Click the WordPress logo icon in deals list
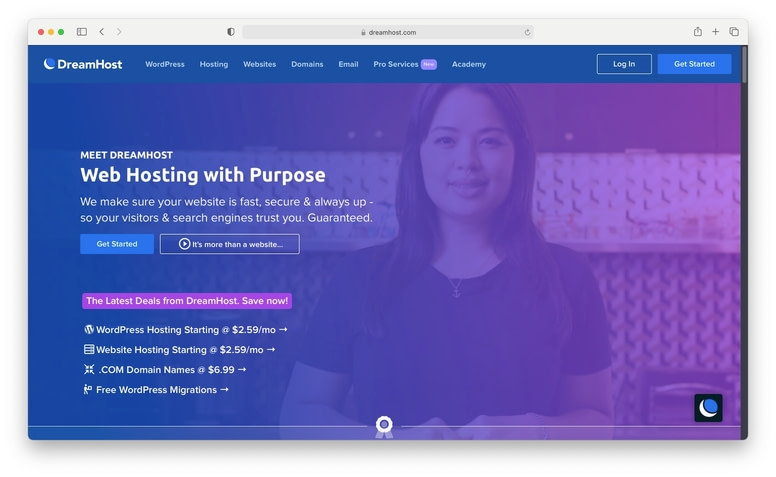The height and width of the screenshot is (477, 776). [89, 330]
